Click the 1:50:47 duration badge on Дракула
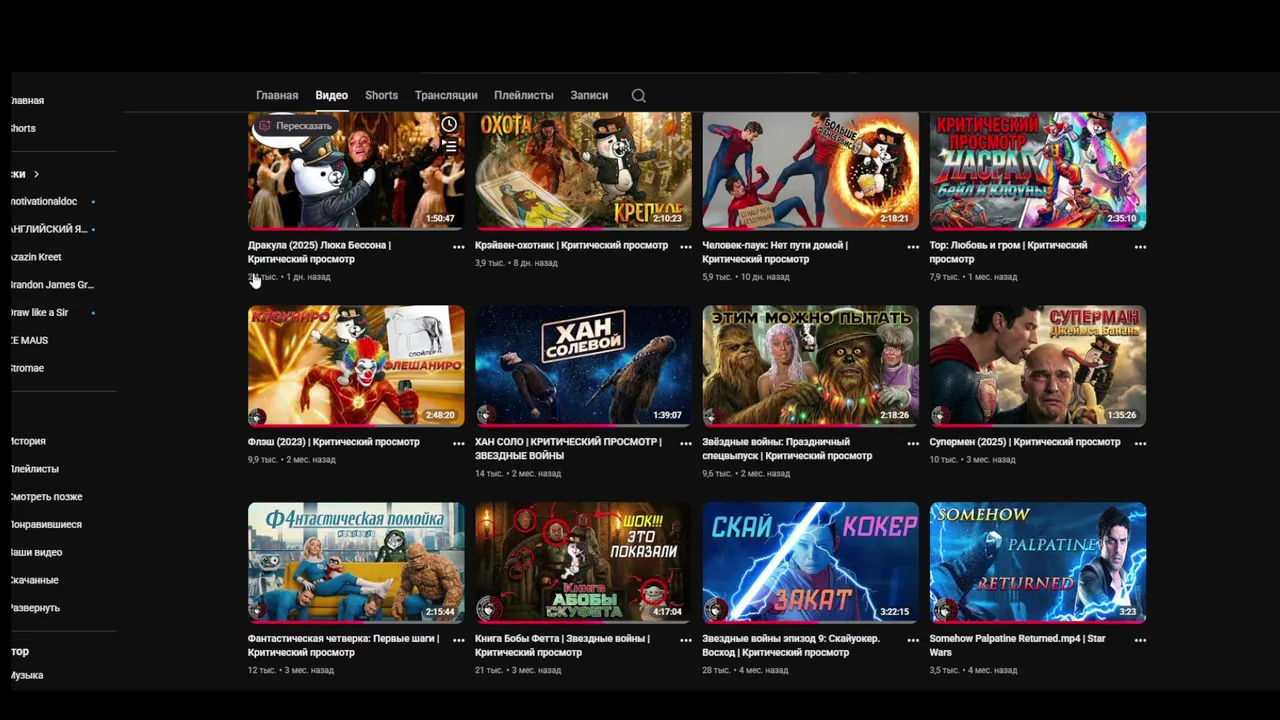This screenshot has height=720, width=1280. click(x=440, y=218)
